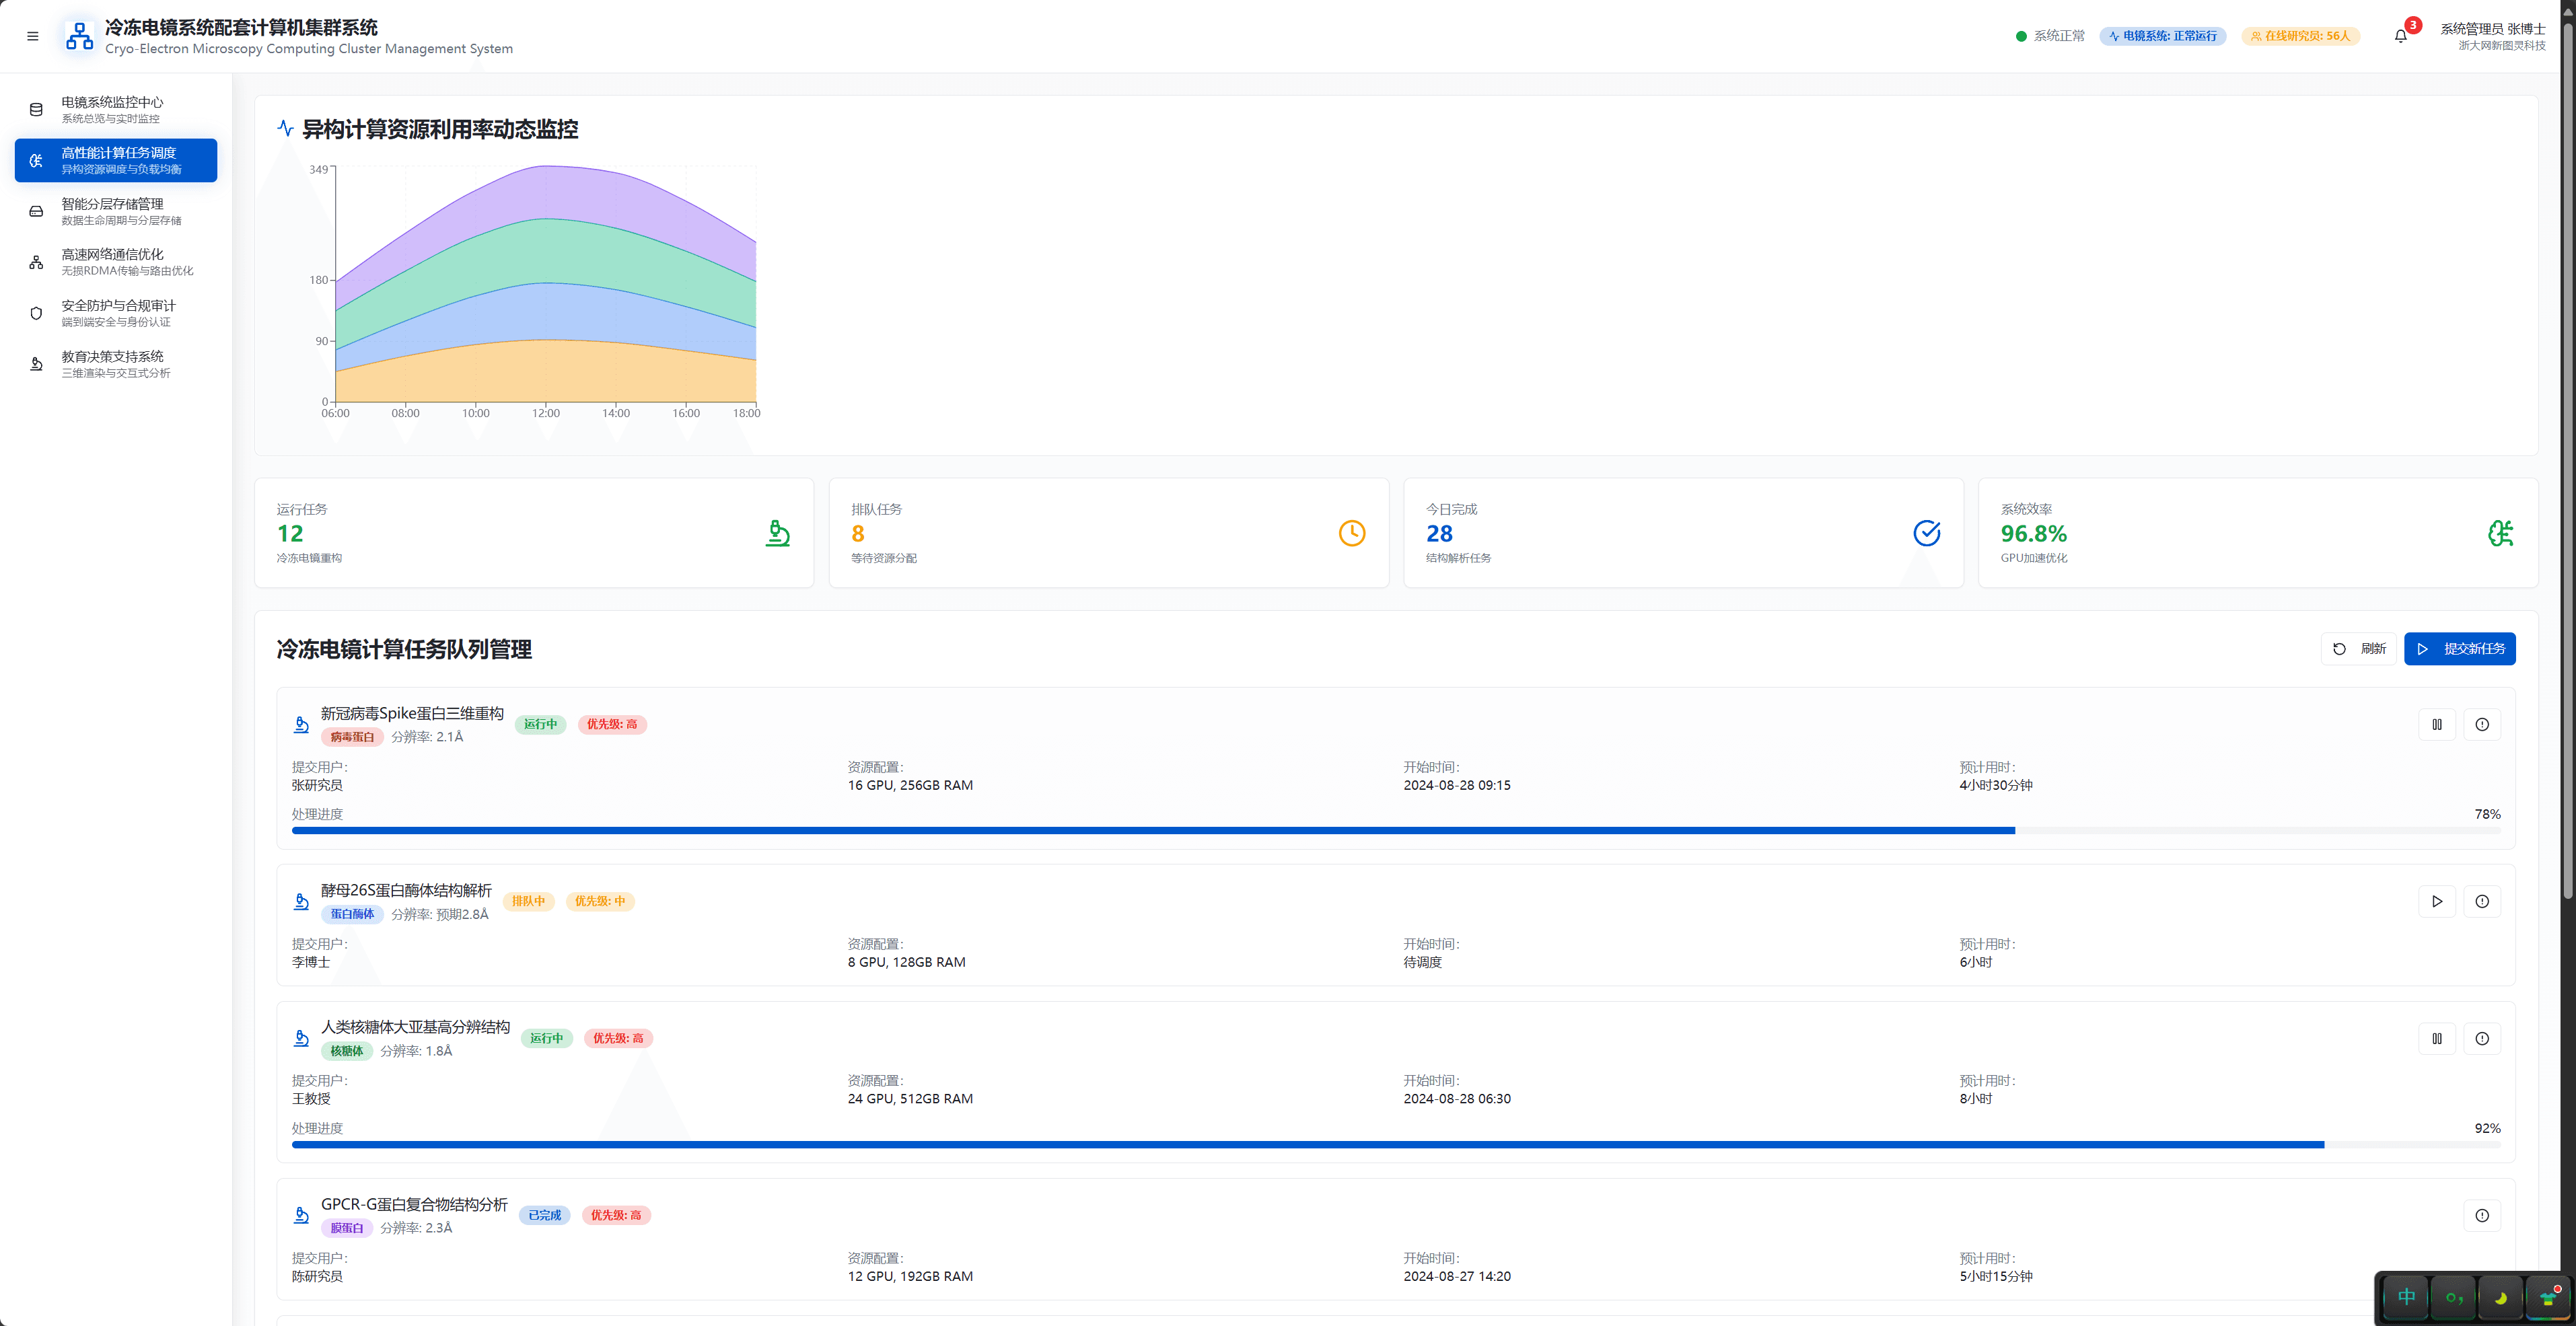
Task: Pause the Spike蛋白三维重构 task
Action: tap(2436, 724)
